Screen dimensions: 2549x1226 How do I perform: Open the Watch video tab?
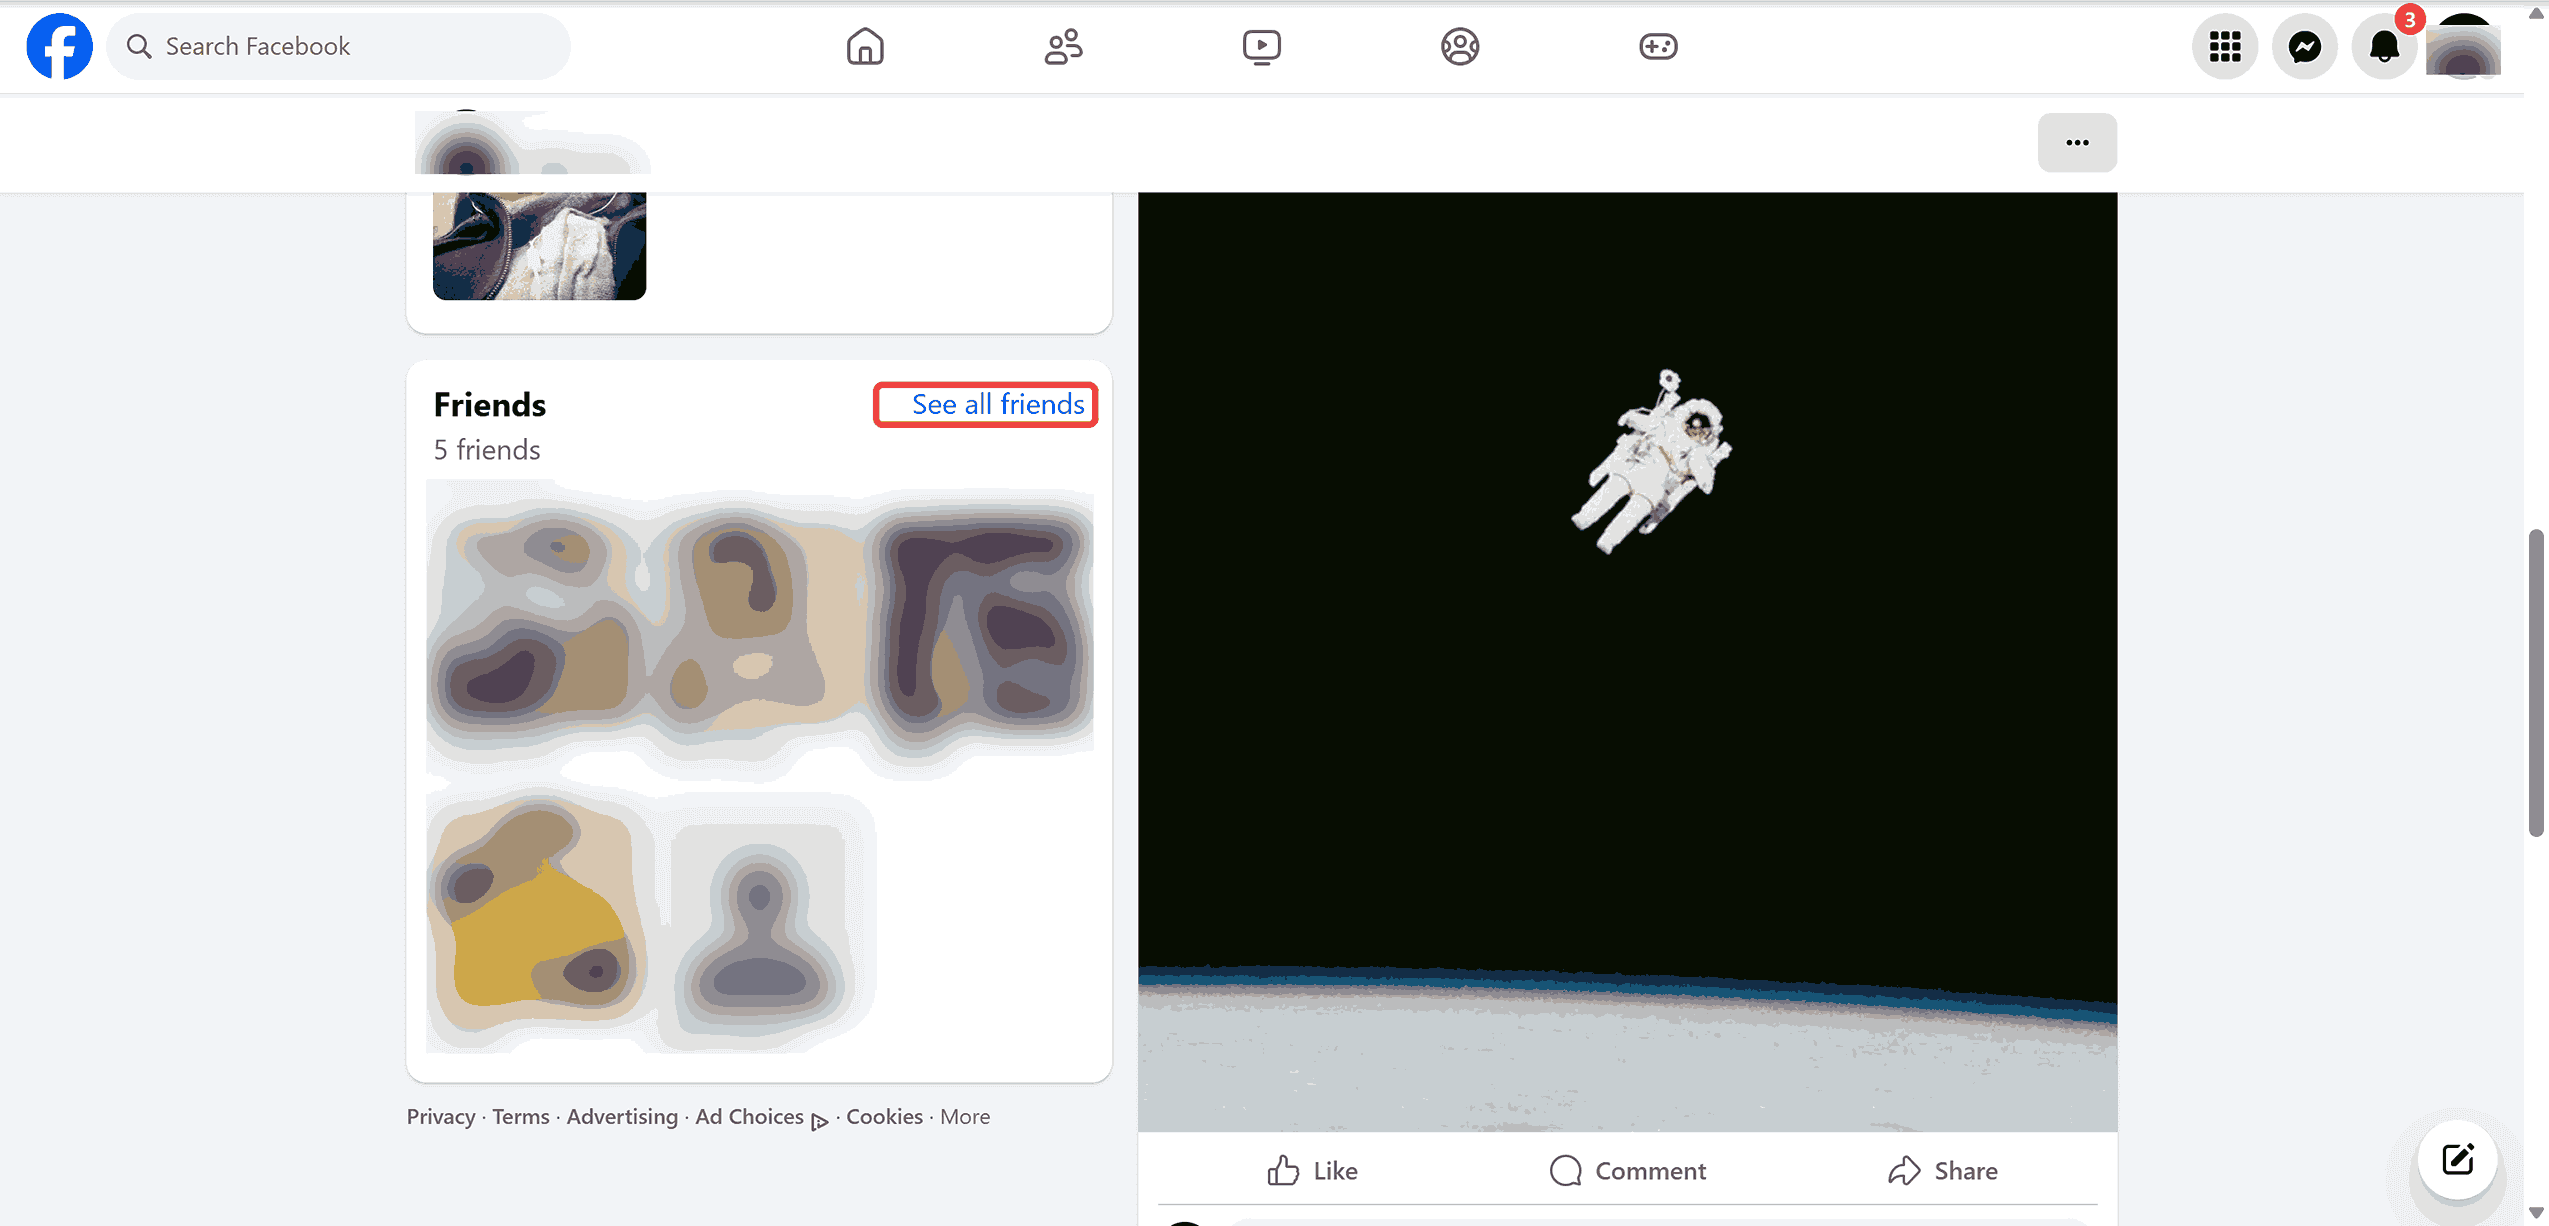click(x=1261, y=46)
